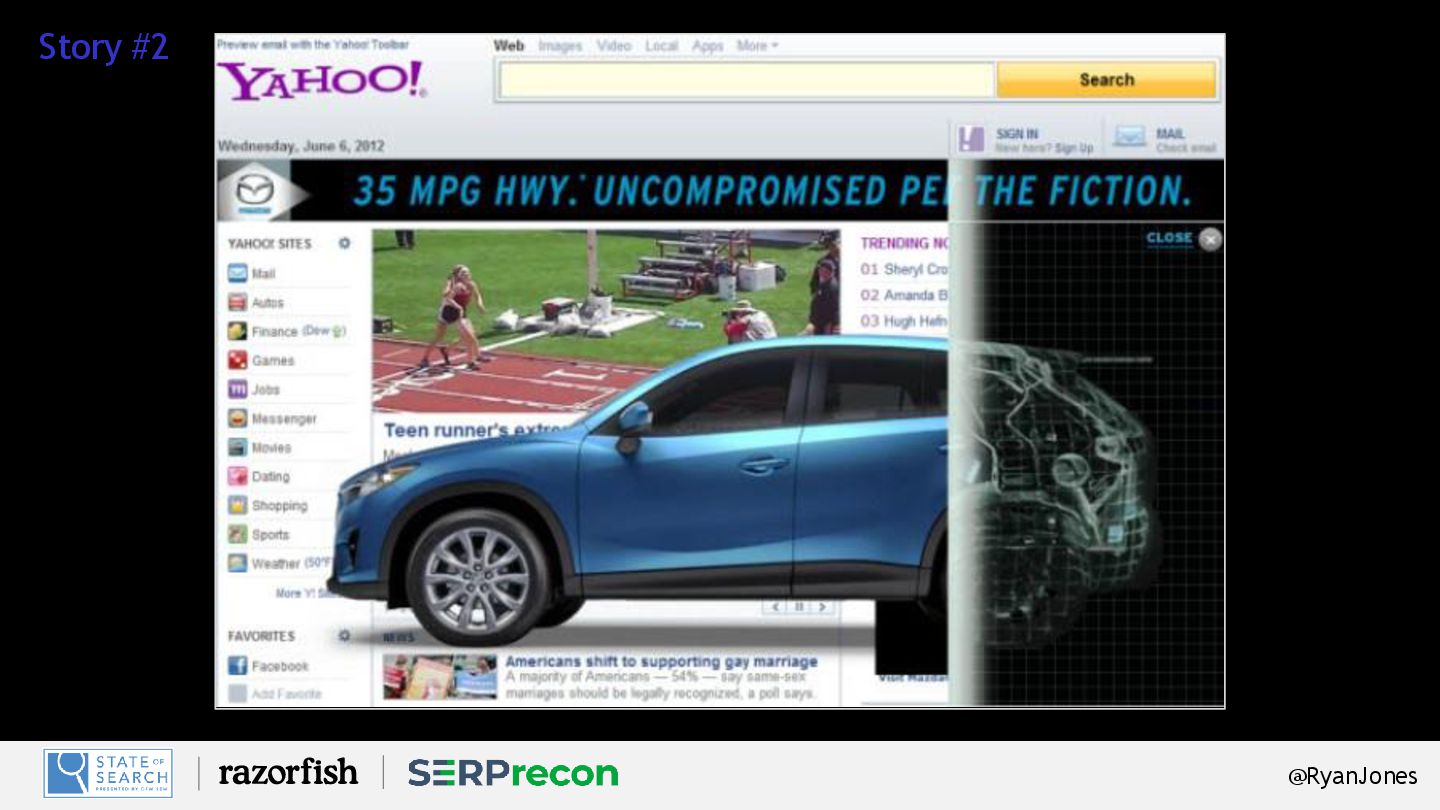Viewport: 1440px width, 810px height.
Task: Click the Yahoo search input field
Action: point(746,80)
